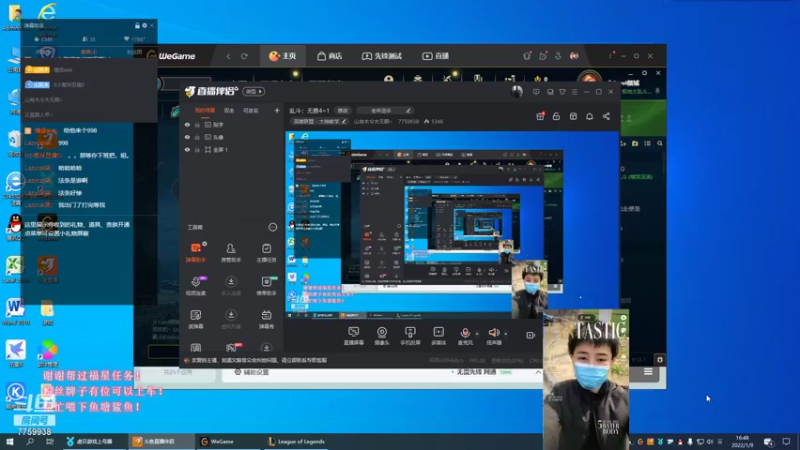Edit the 英雄联盟 category tag
The image size is (800, 450).
tap(319, 121)
